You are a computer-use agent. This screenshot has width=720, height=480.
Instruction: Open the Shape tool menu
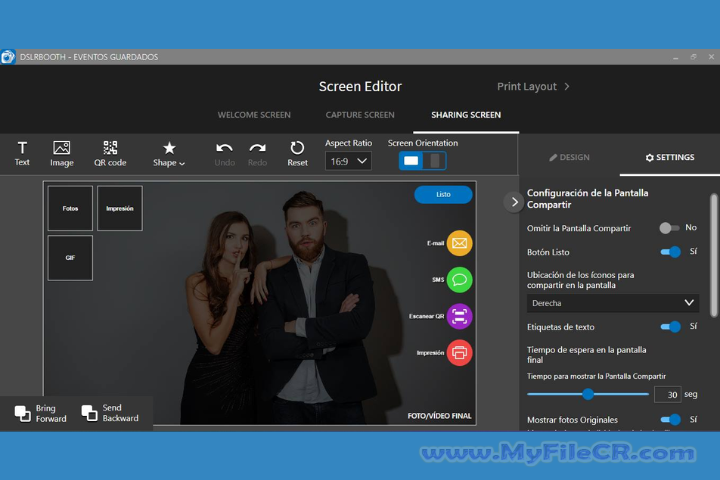pyautogui.click(x=169, y=153)
